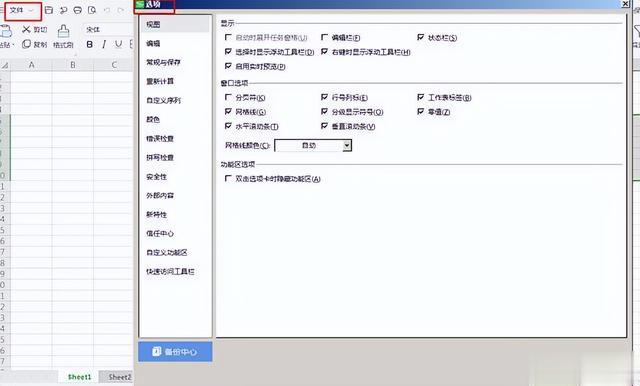Switch to the Sheet2 tab
The height and width of the screenshot is (386, 640).
120,377
